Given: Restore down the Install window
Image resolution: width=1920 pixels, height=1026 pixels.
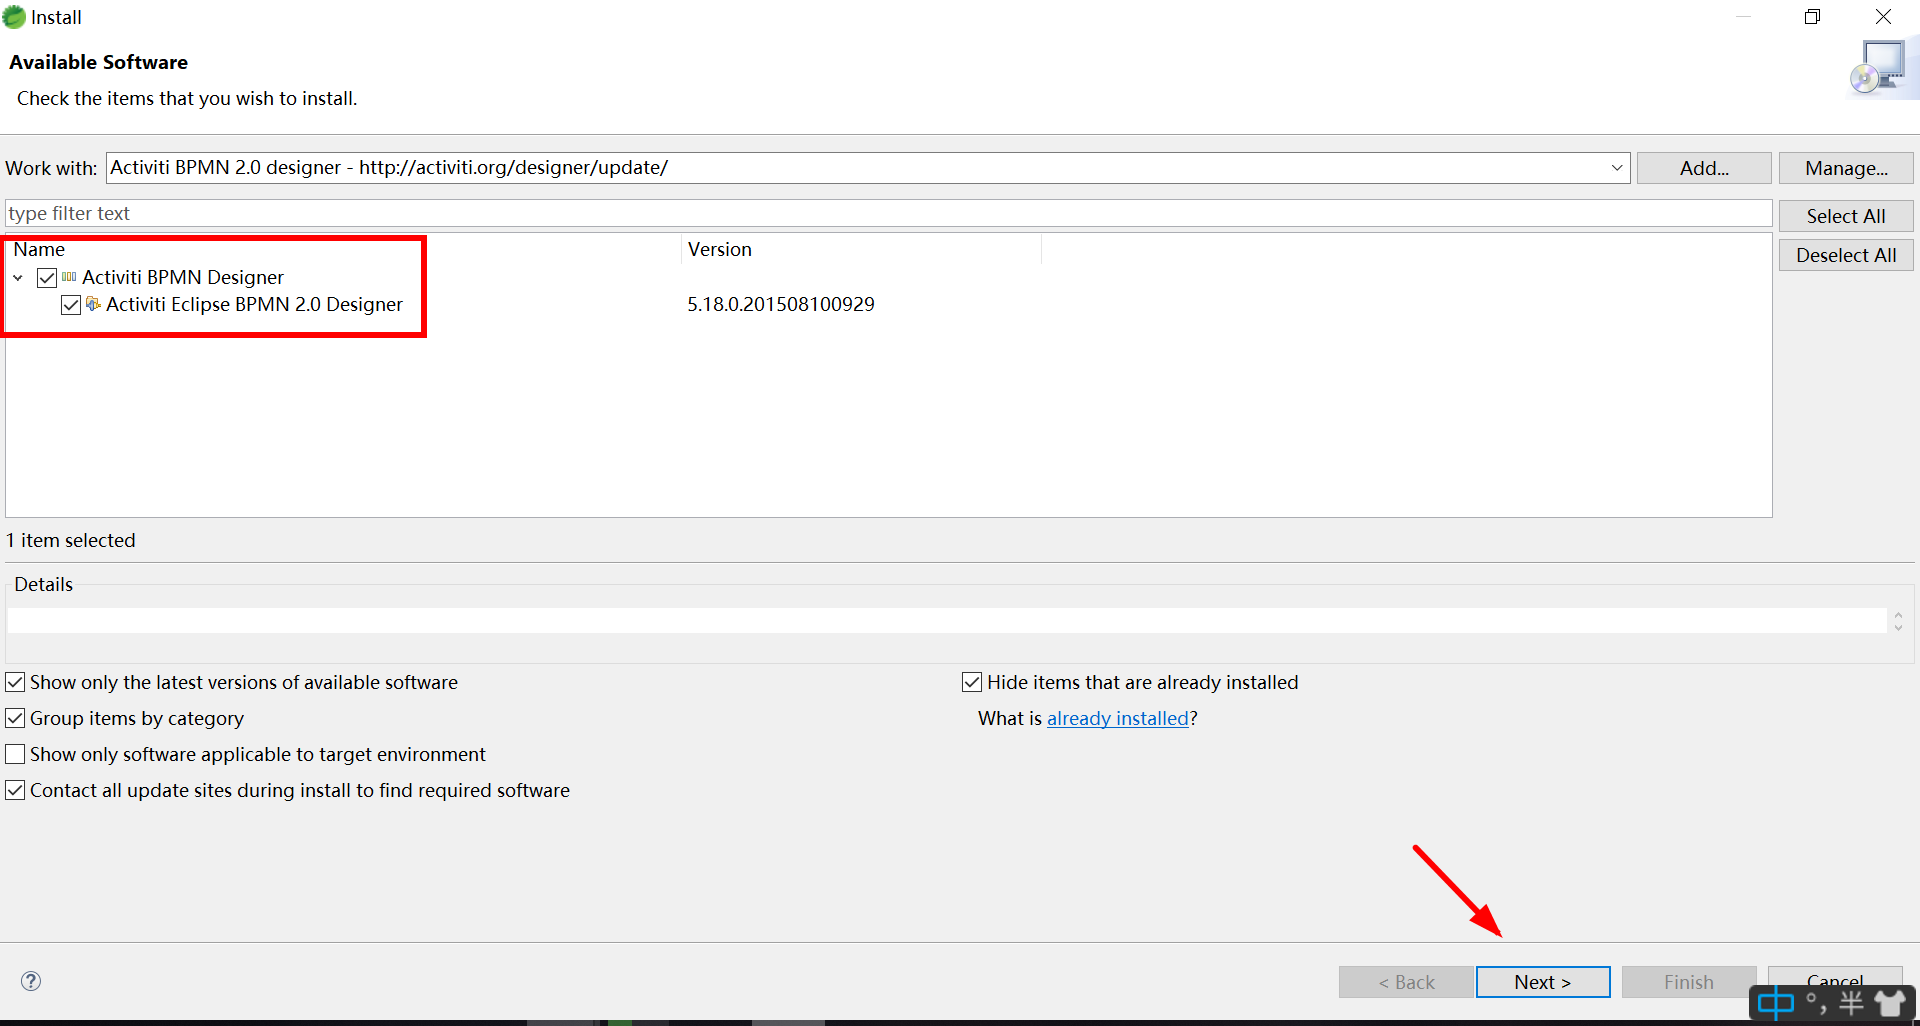Looking at the screenshot, I should tap(1812, 17).
